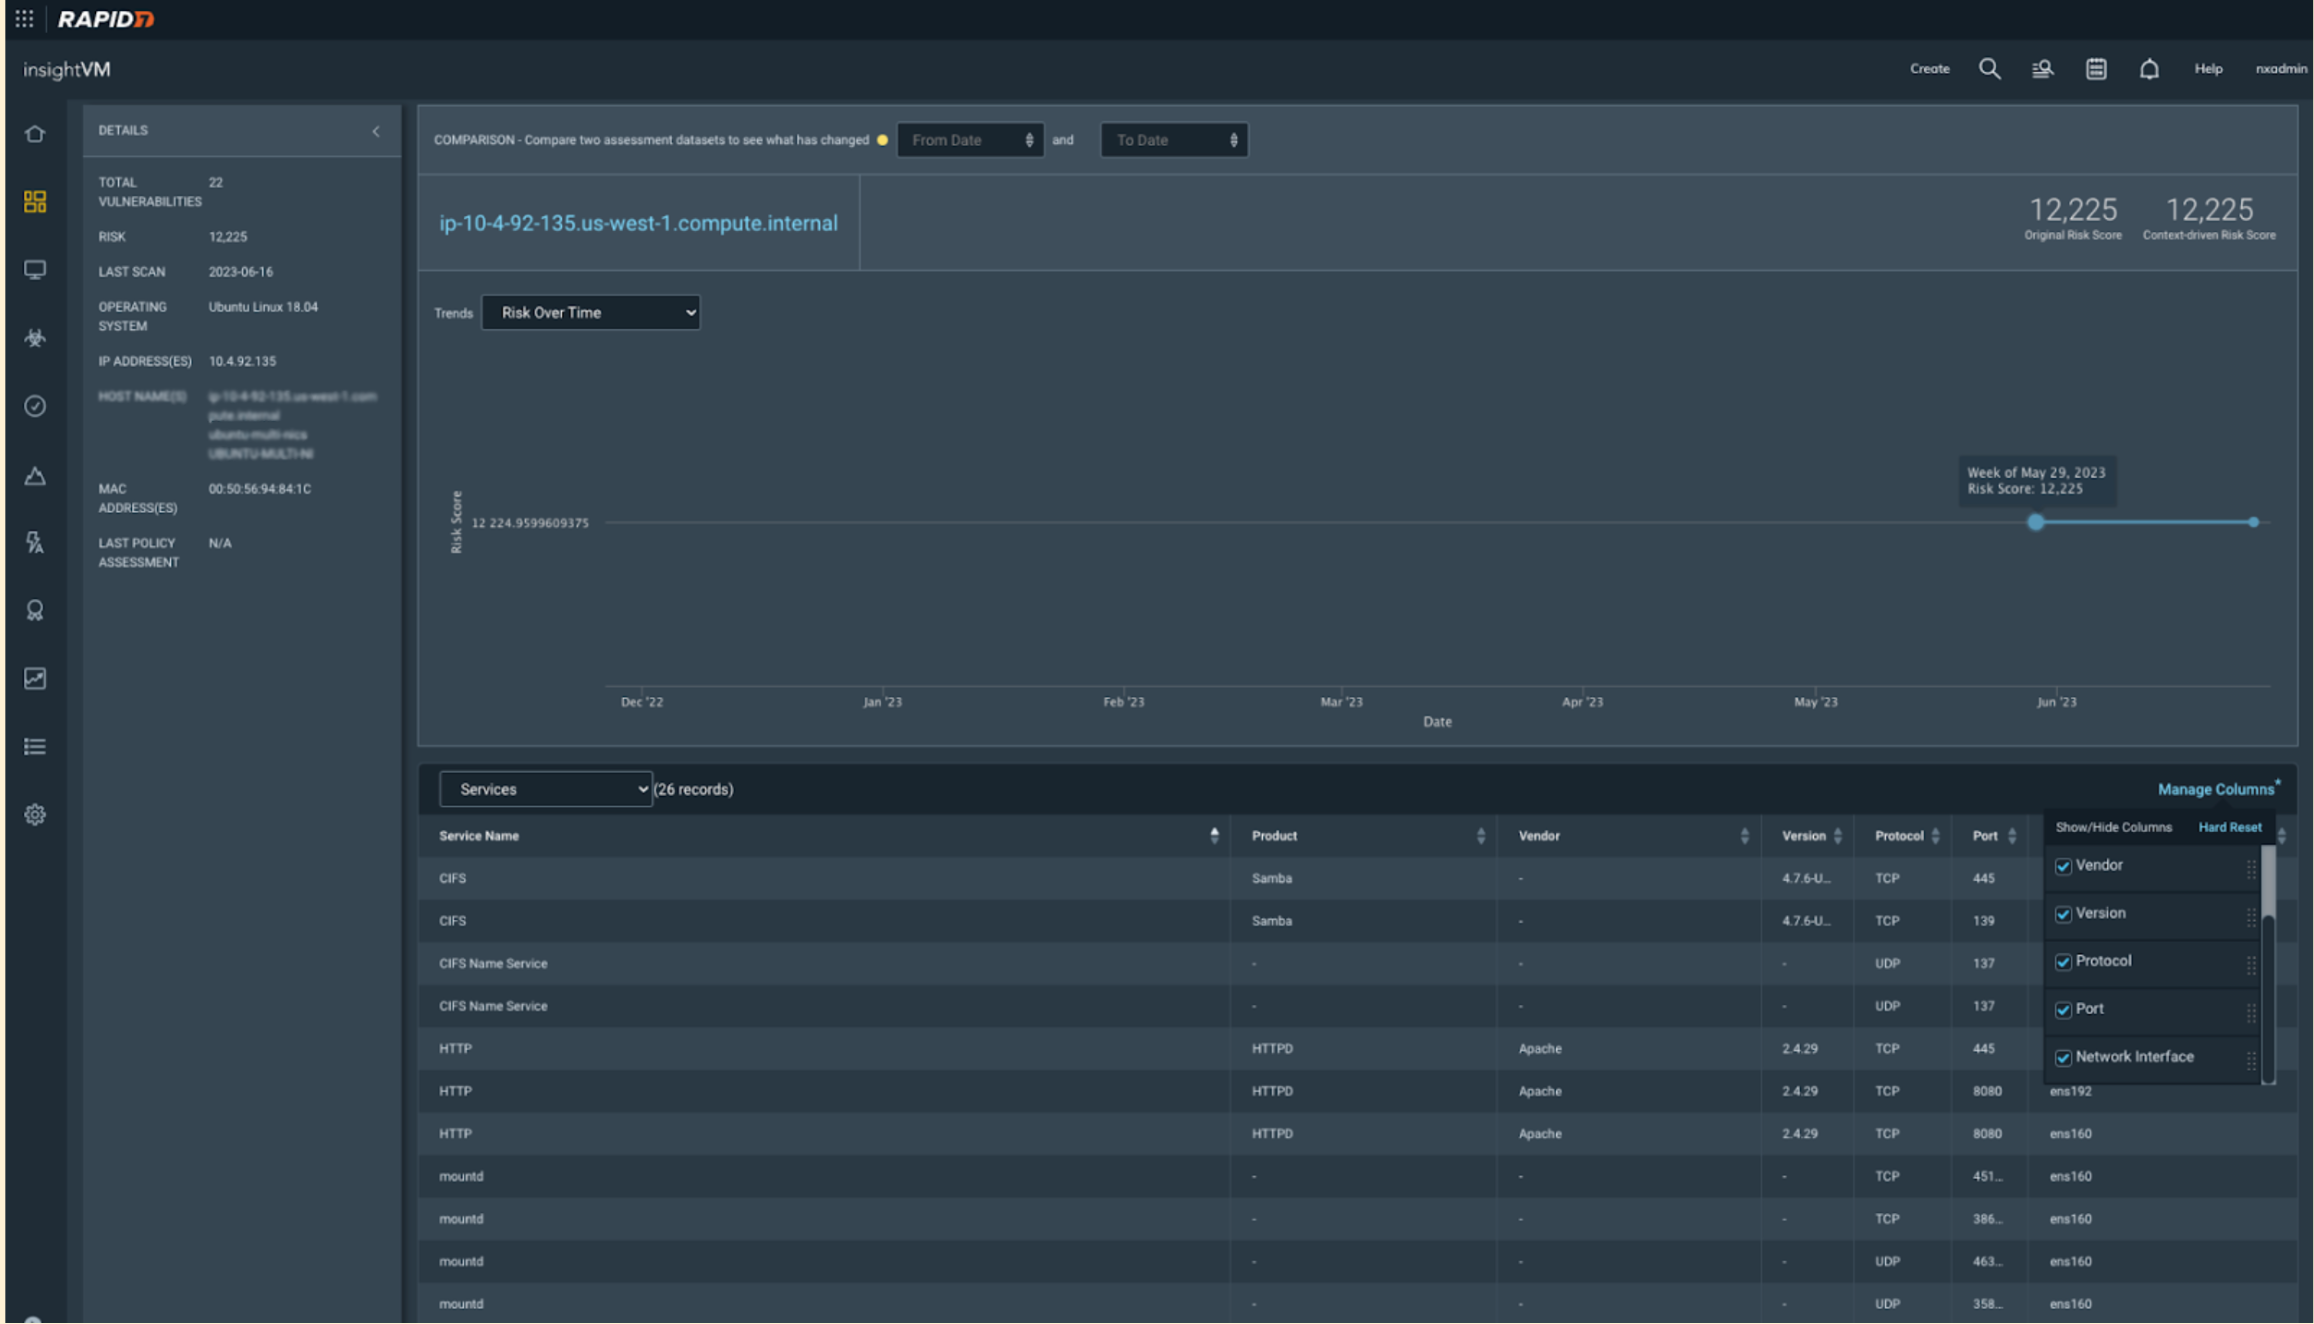Open the Create menu
The width and height of the screenshot is (2314, 1324).
[1929, 69]
